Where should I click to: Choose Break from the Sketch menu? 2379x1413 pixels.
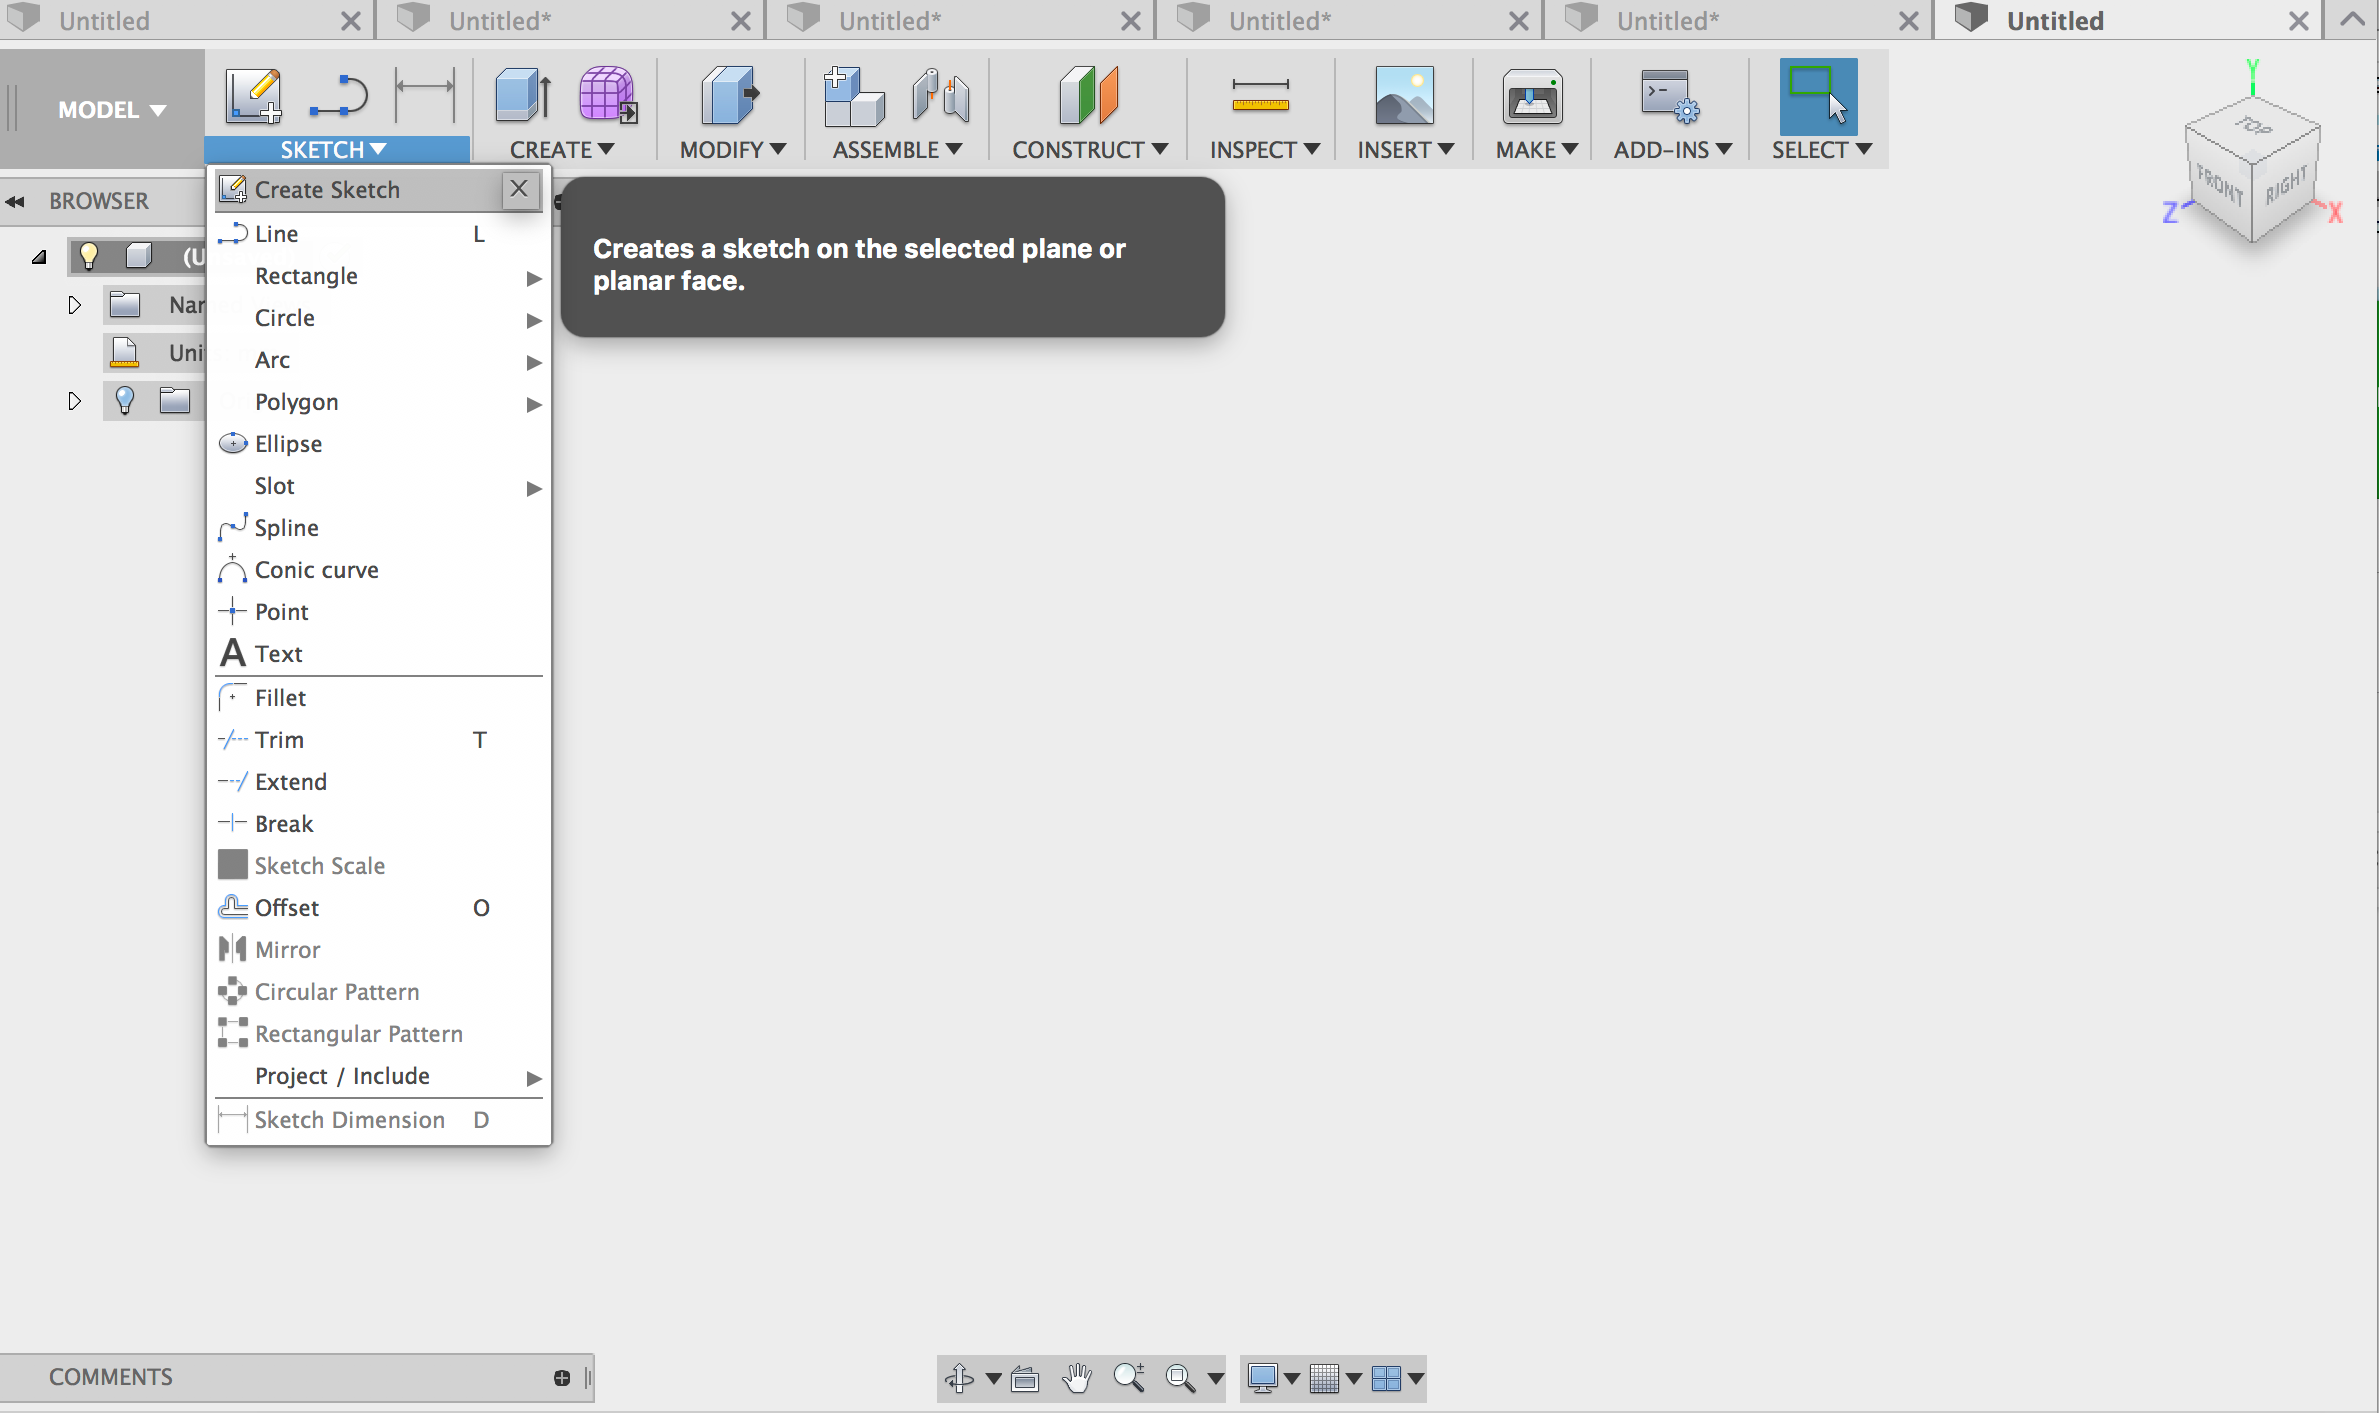378,824
